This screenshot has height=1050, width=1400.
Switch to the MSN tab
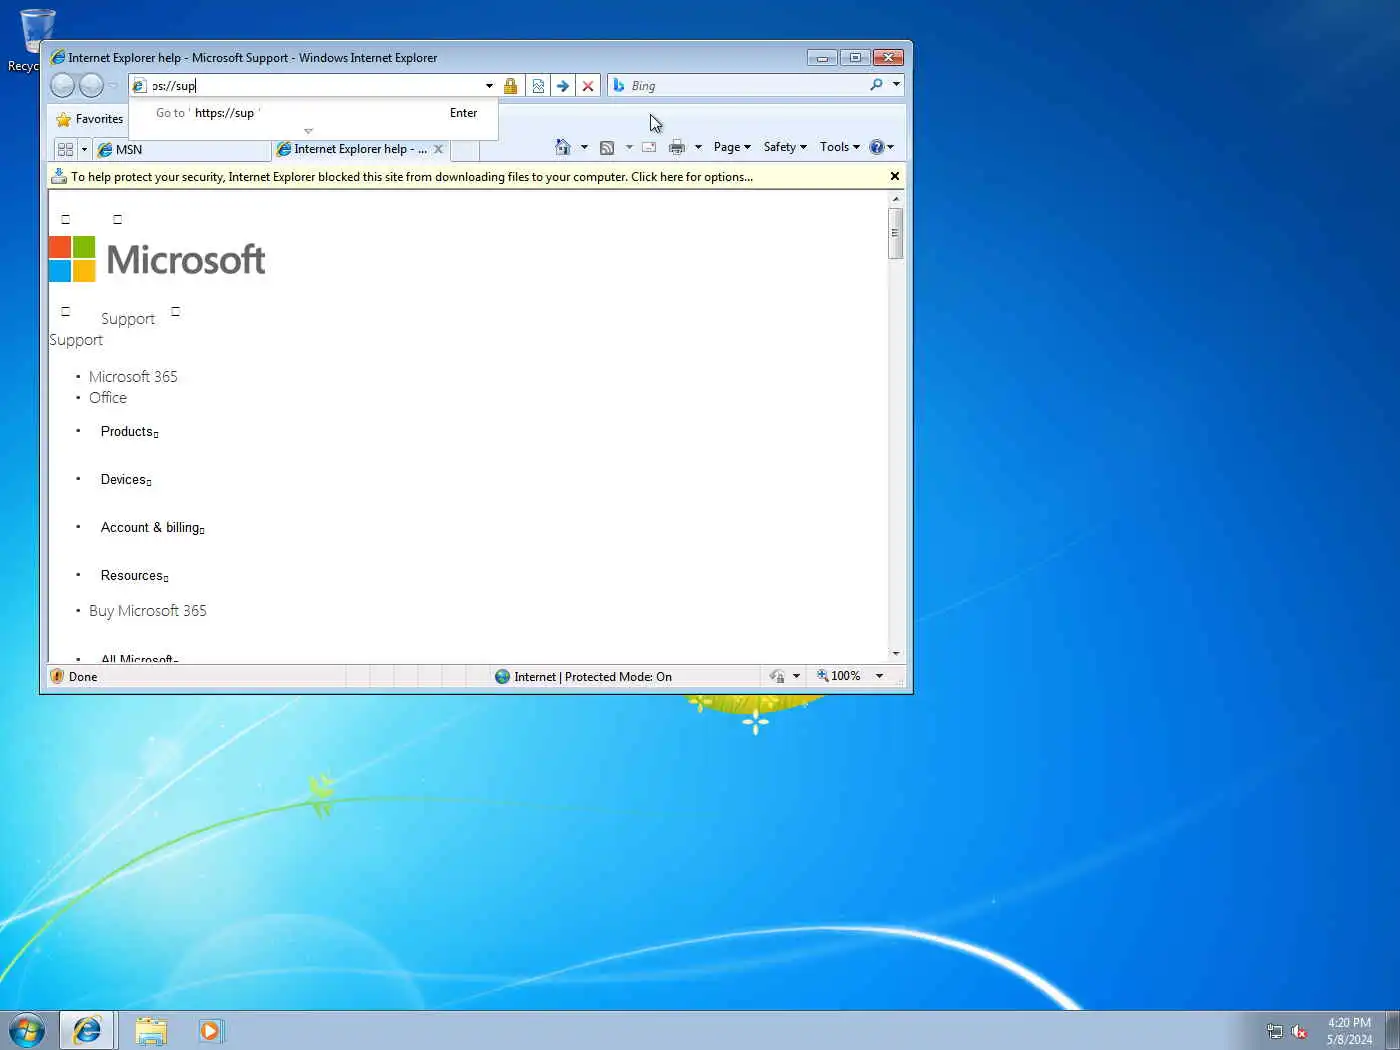coord(181,150)
